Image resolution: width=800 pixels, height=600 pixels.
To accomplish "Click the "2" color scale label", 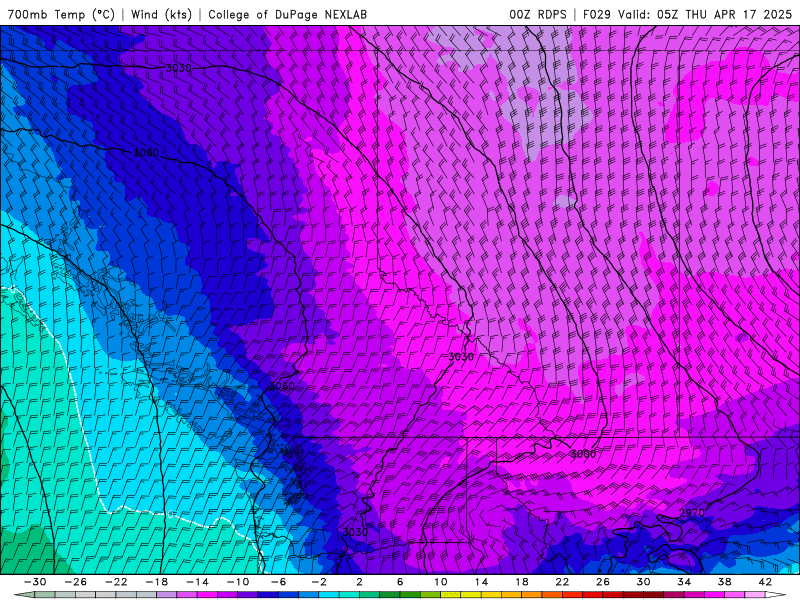I will point(359,582).
